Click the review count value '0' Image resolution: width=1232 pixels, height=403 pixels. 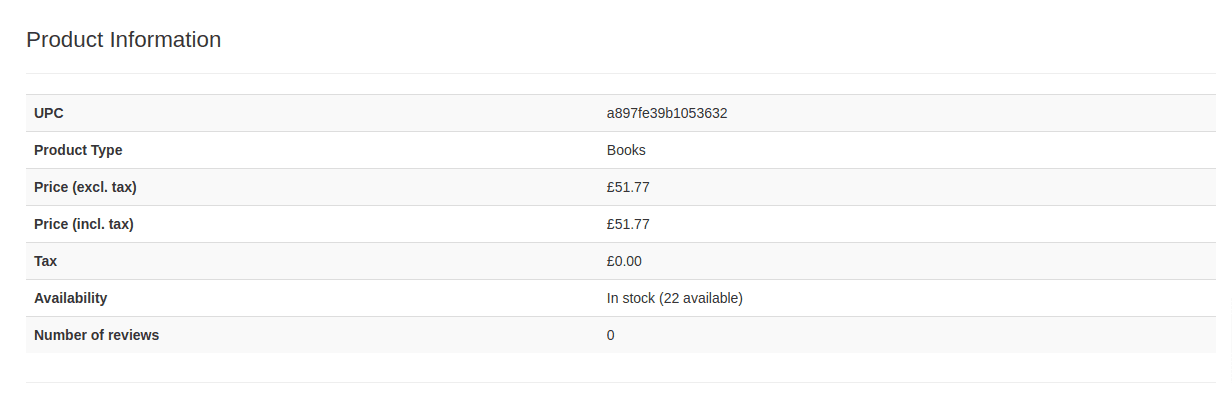[611, 335]
